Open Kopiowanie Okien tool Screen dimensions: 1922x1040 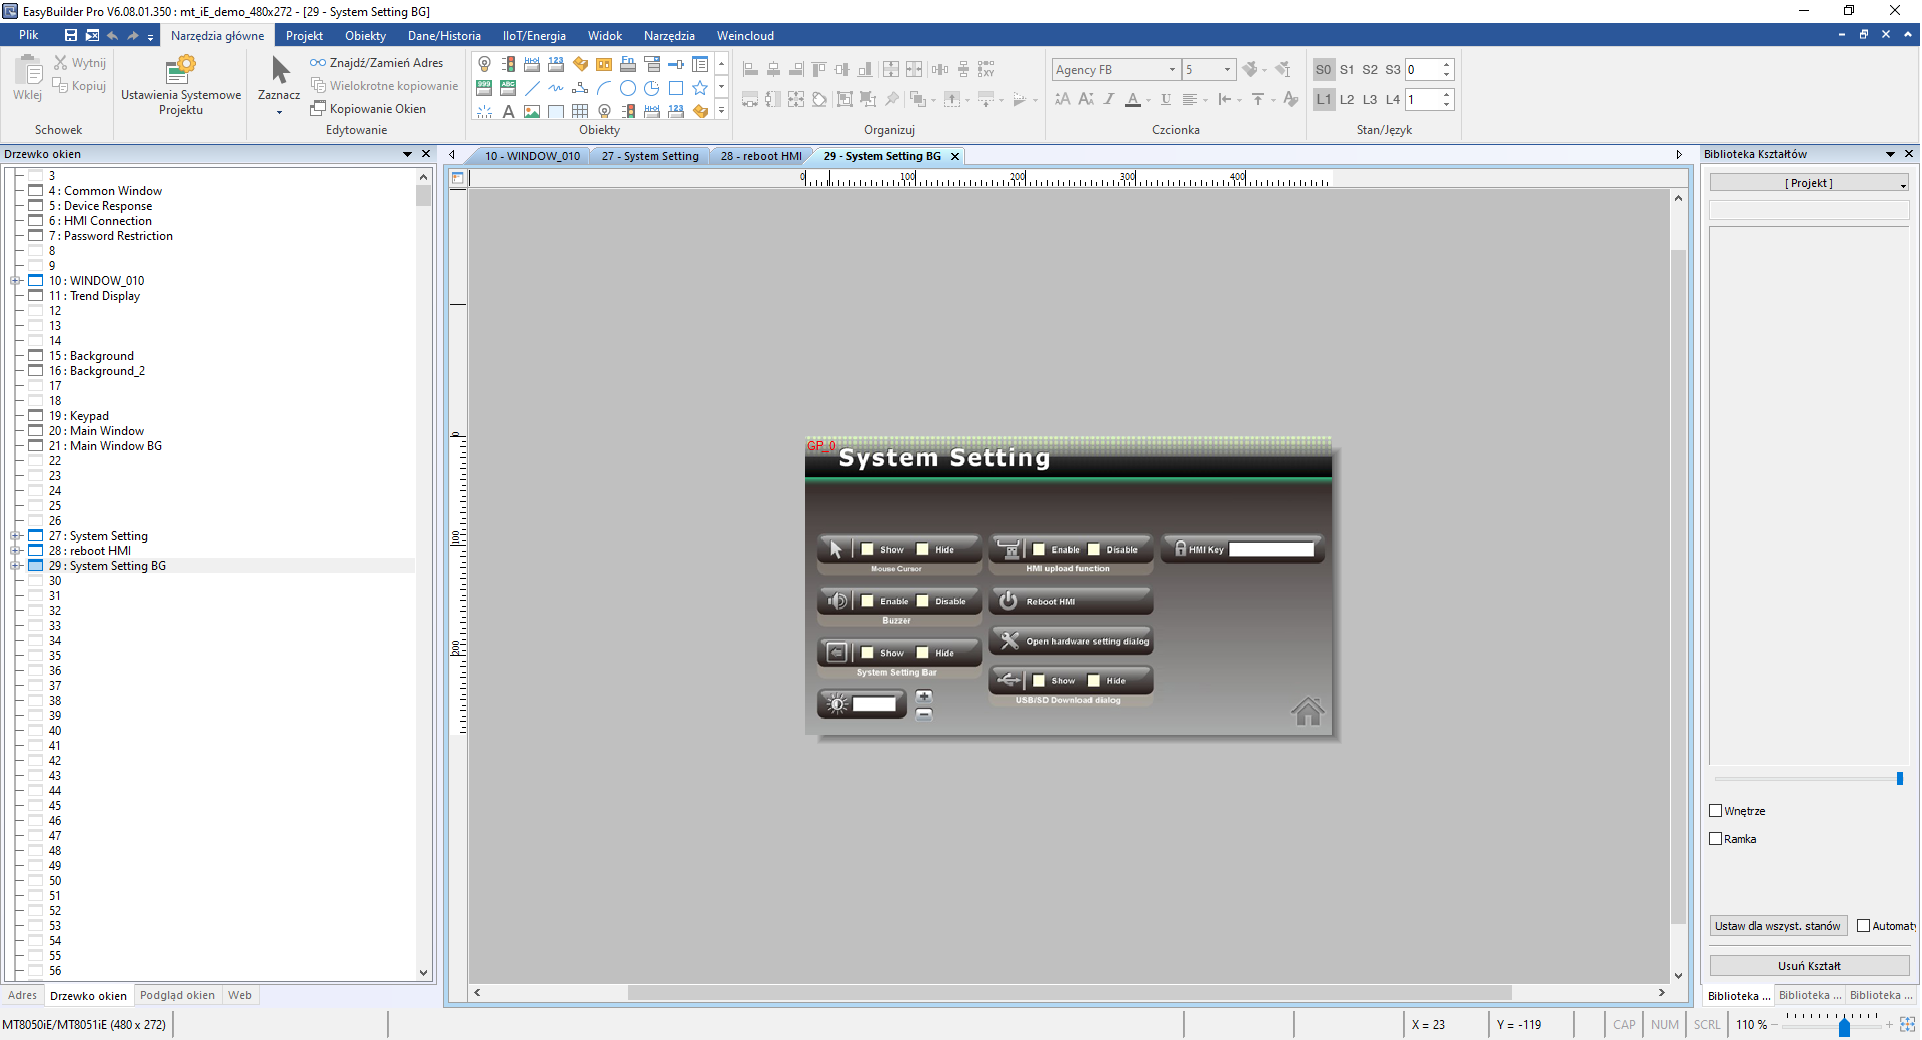(368, 109)
